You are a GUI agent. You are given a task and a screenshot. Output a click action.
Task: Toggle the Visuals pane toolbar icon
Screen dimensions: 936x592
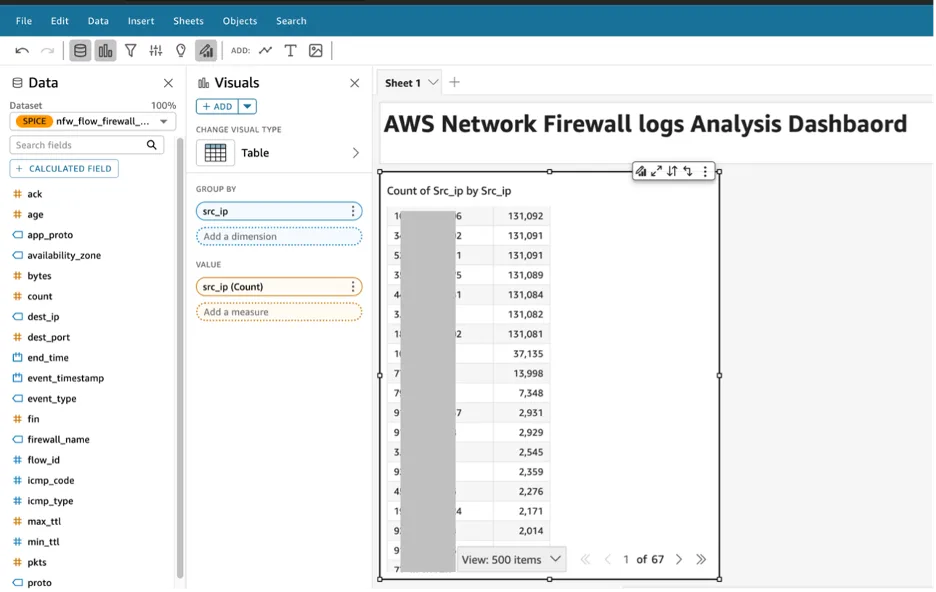(106, 51)
